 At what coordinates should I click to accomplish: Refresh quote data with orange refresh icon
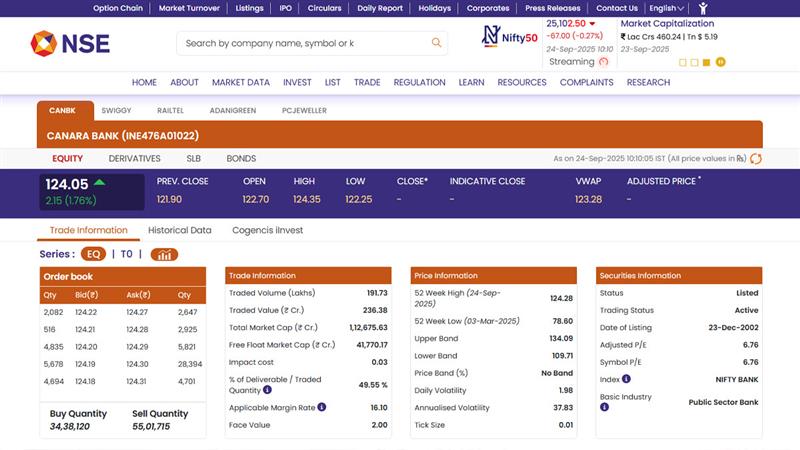coord(756,158)
